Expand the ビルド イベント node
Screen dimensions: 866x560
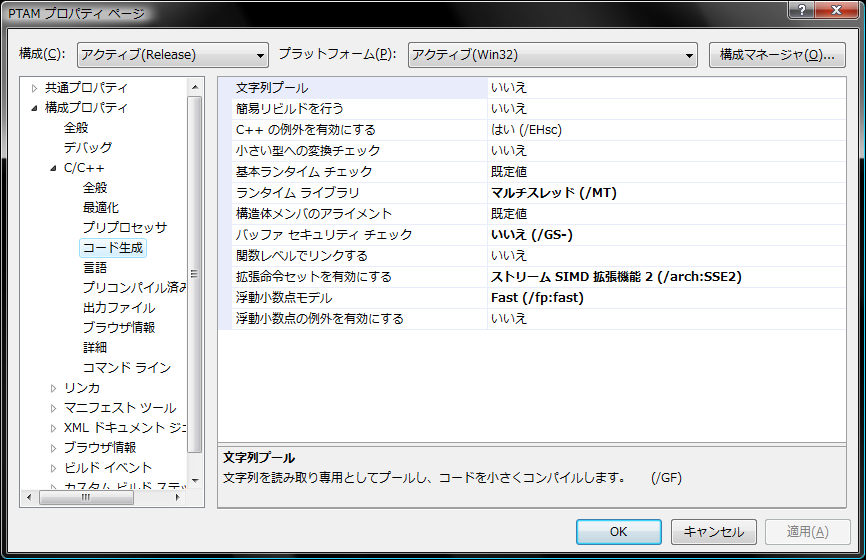[53, 468]
